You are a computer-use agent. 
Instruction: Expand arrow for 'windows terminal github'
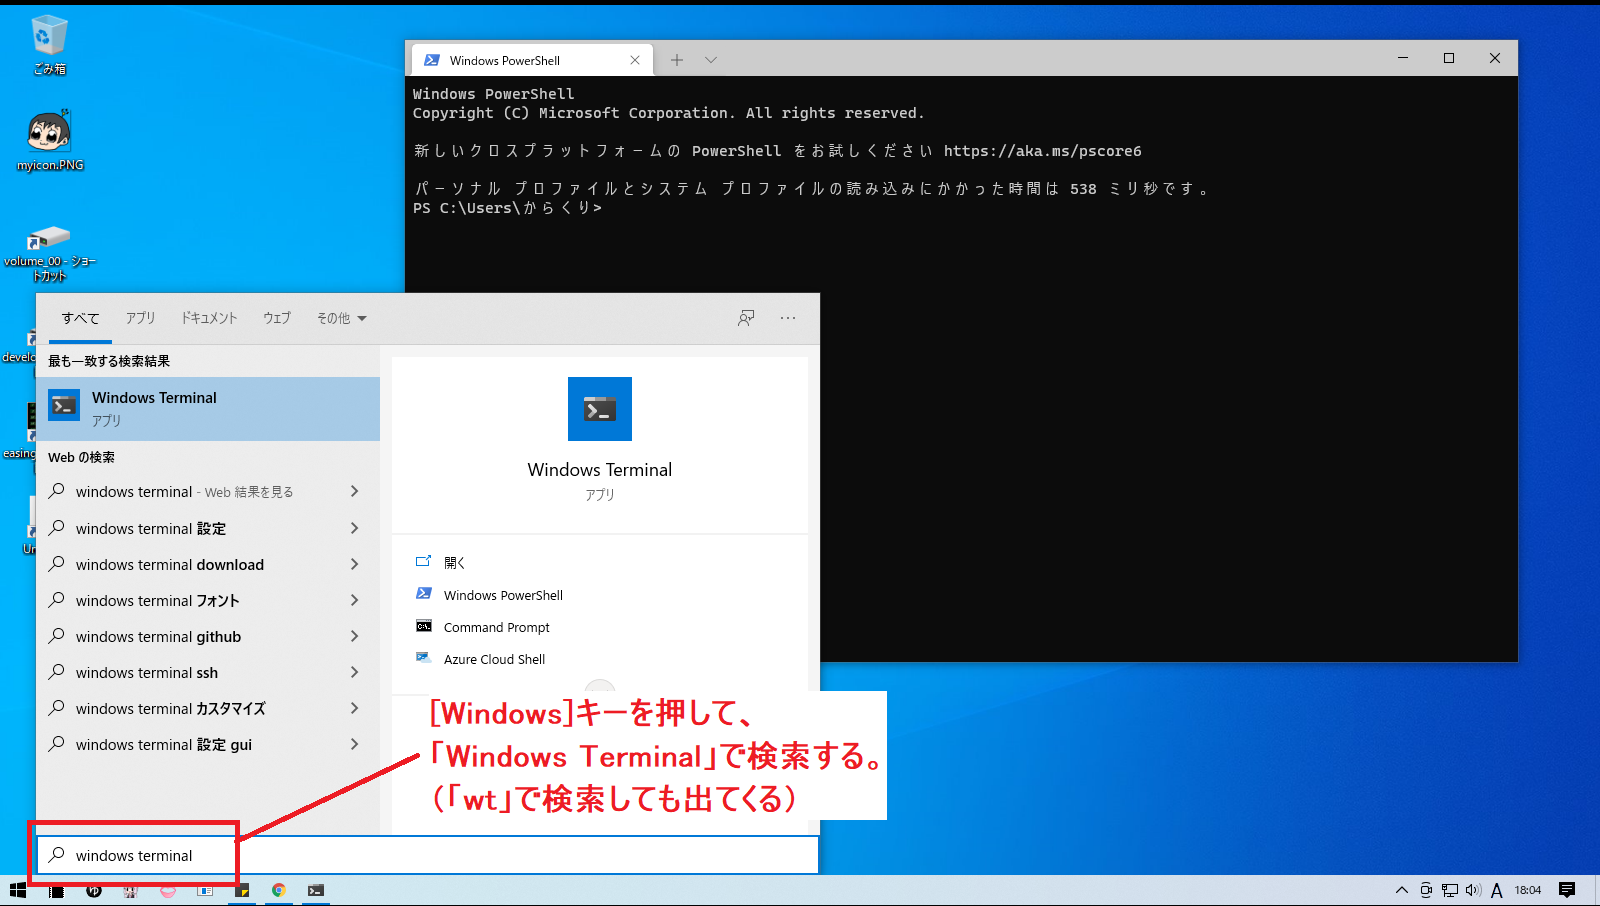coord(354,636)
